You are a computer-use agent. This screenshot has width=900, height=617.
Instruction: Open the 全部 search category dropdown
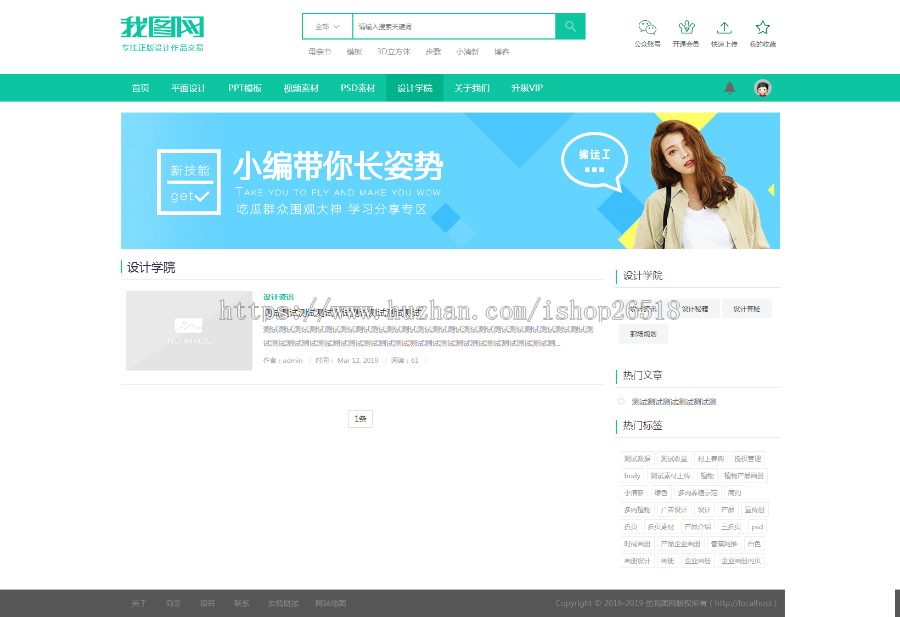click(327, 26)
